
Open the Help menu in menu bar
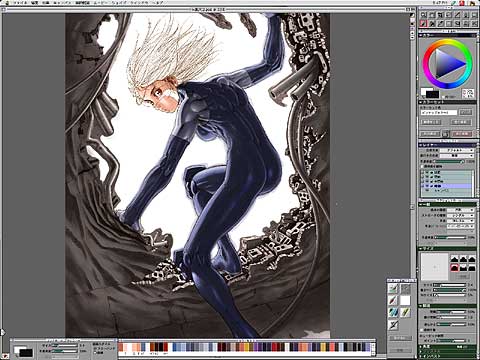(157, 3)
